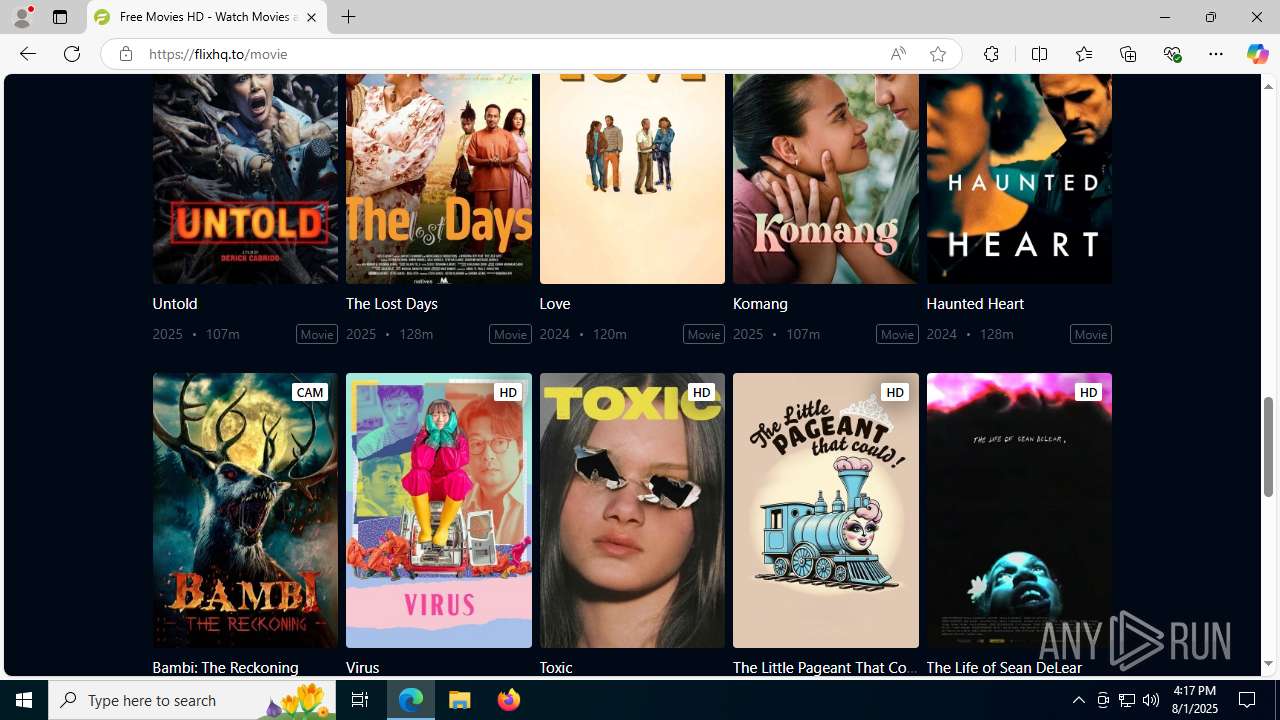Open the Untold movie poster
Viewport: 1280px width, 720px height.
click(x=245, y=179)
